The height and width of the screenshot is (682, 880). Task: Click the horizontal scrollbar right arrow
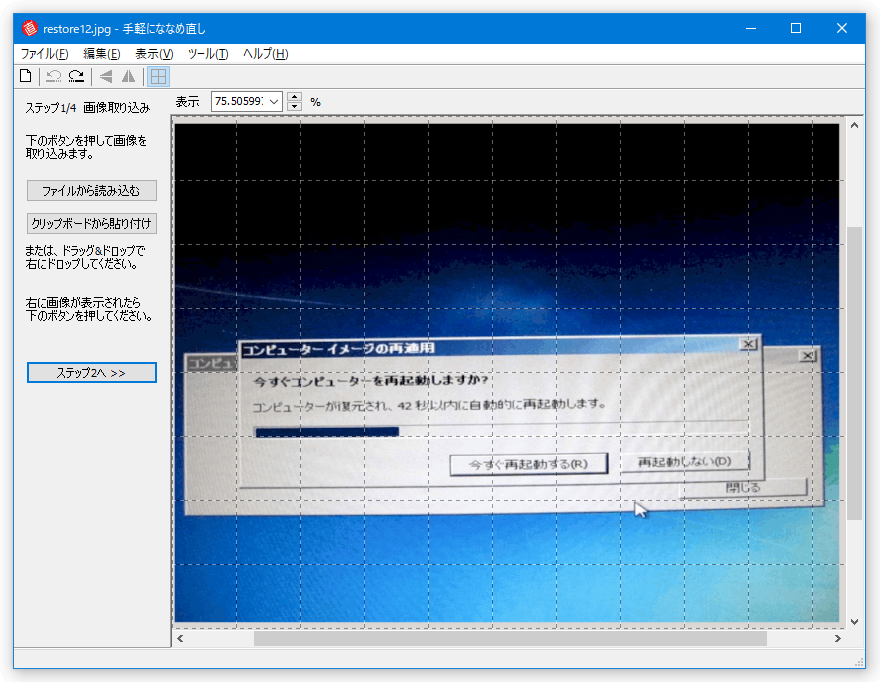pyautogui.click(x=837, y=638)
